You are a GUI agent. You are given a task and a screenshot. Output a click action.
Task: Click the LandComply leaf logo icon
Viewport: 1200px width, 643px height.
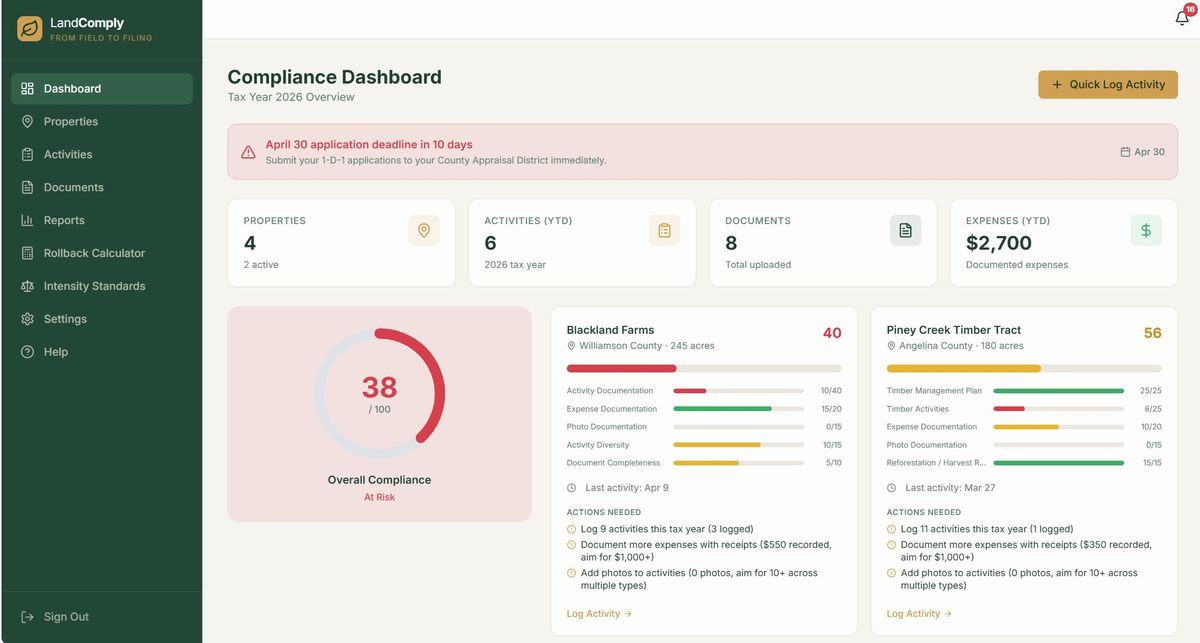[x=30, y=29]
